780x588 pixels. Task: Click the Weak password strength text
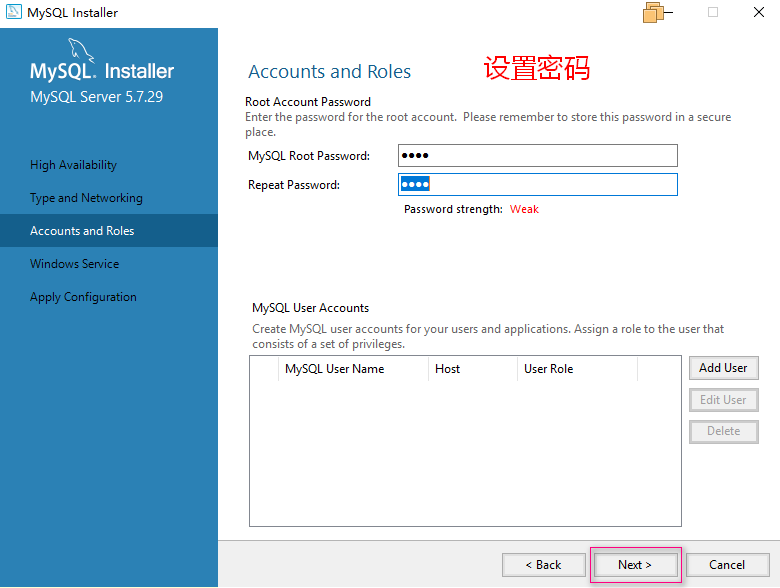[524, 209]
